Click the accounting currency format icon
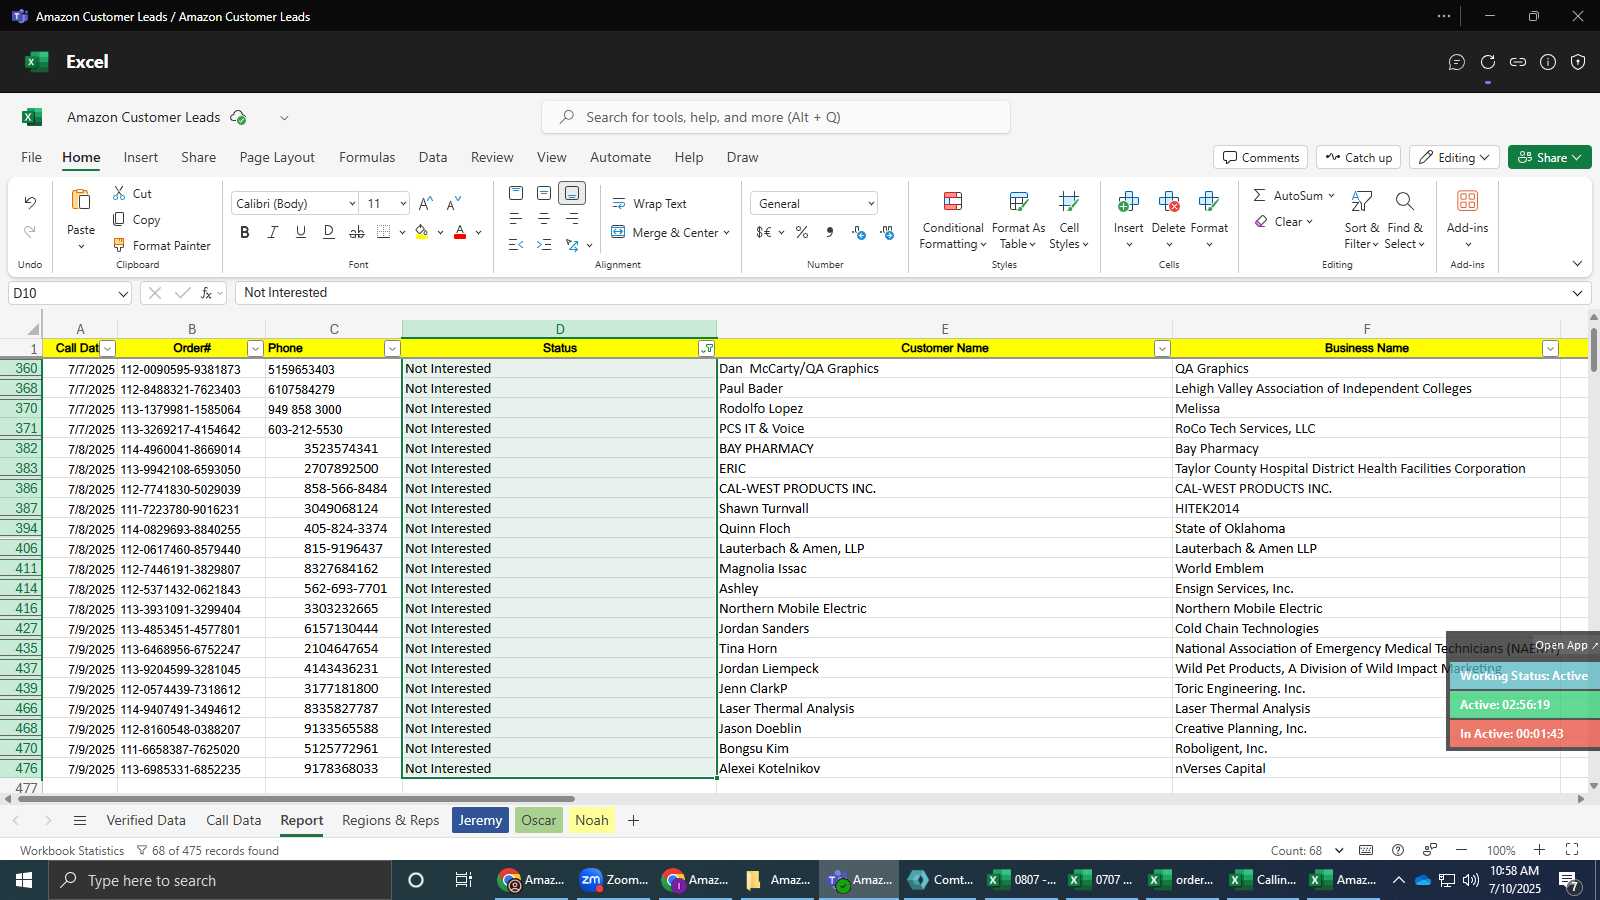 (x=764, y=232)
